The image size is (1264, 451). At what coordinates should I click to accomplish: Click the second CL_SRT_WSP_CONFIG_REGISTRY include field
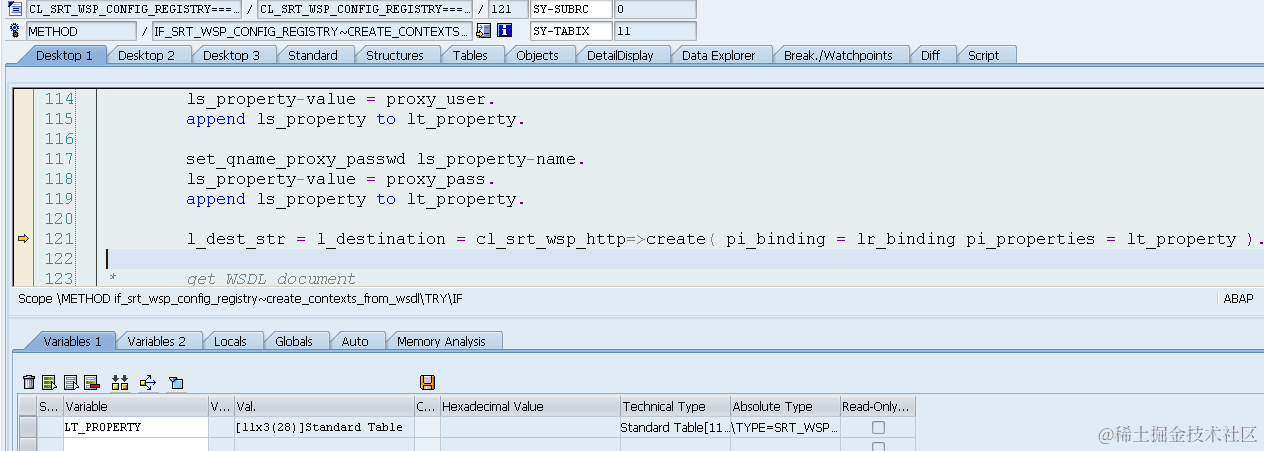[x=365, y=9]
